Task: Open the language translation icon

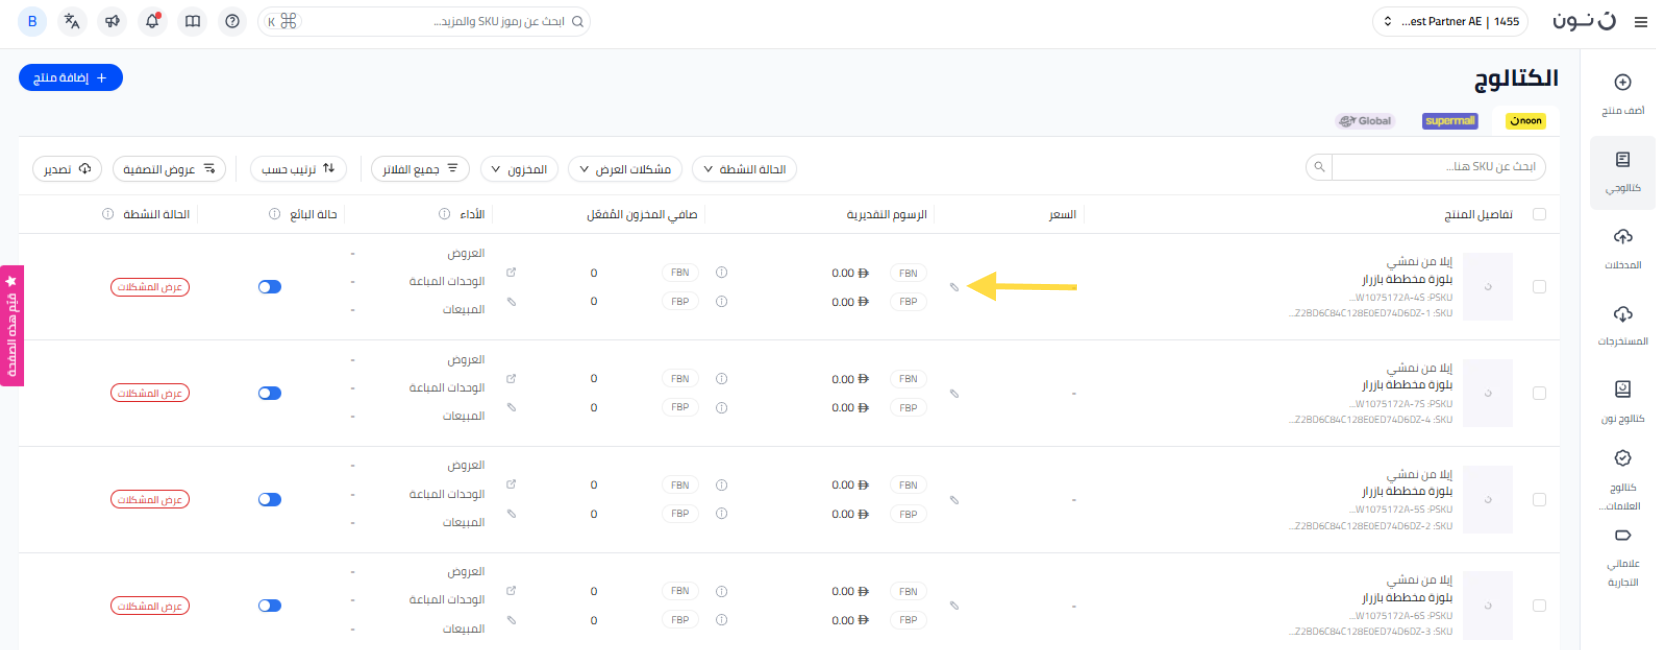Action: tap(72, 21)
